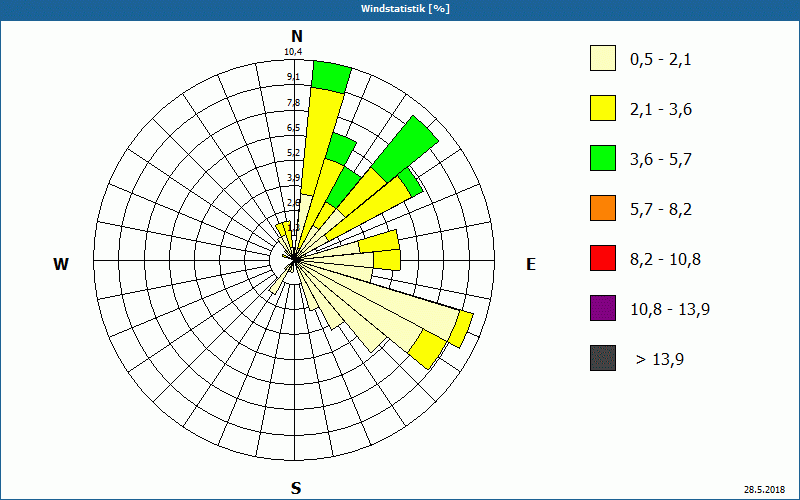Click the red 8,2 - 10,8 legend swatch
This screenshot has width=800, height=500.
tap(603, 258)
